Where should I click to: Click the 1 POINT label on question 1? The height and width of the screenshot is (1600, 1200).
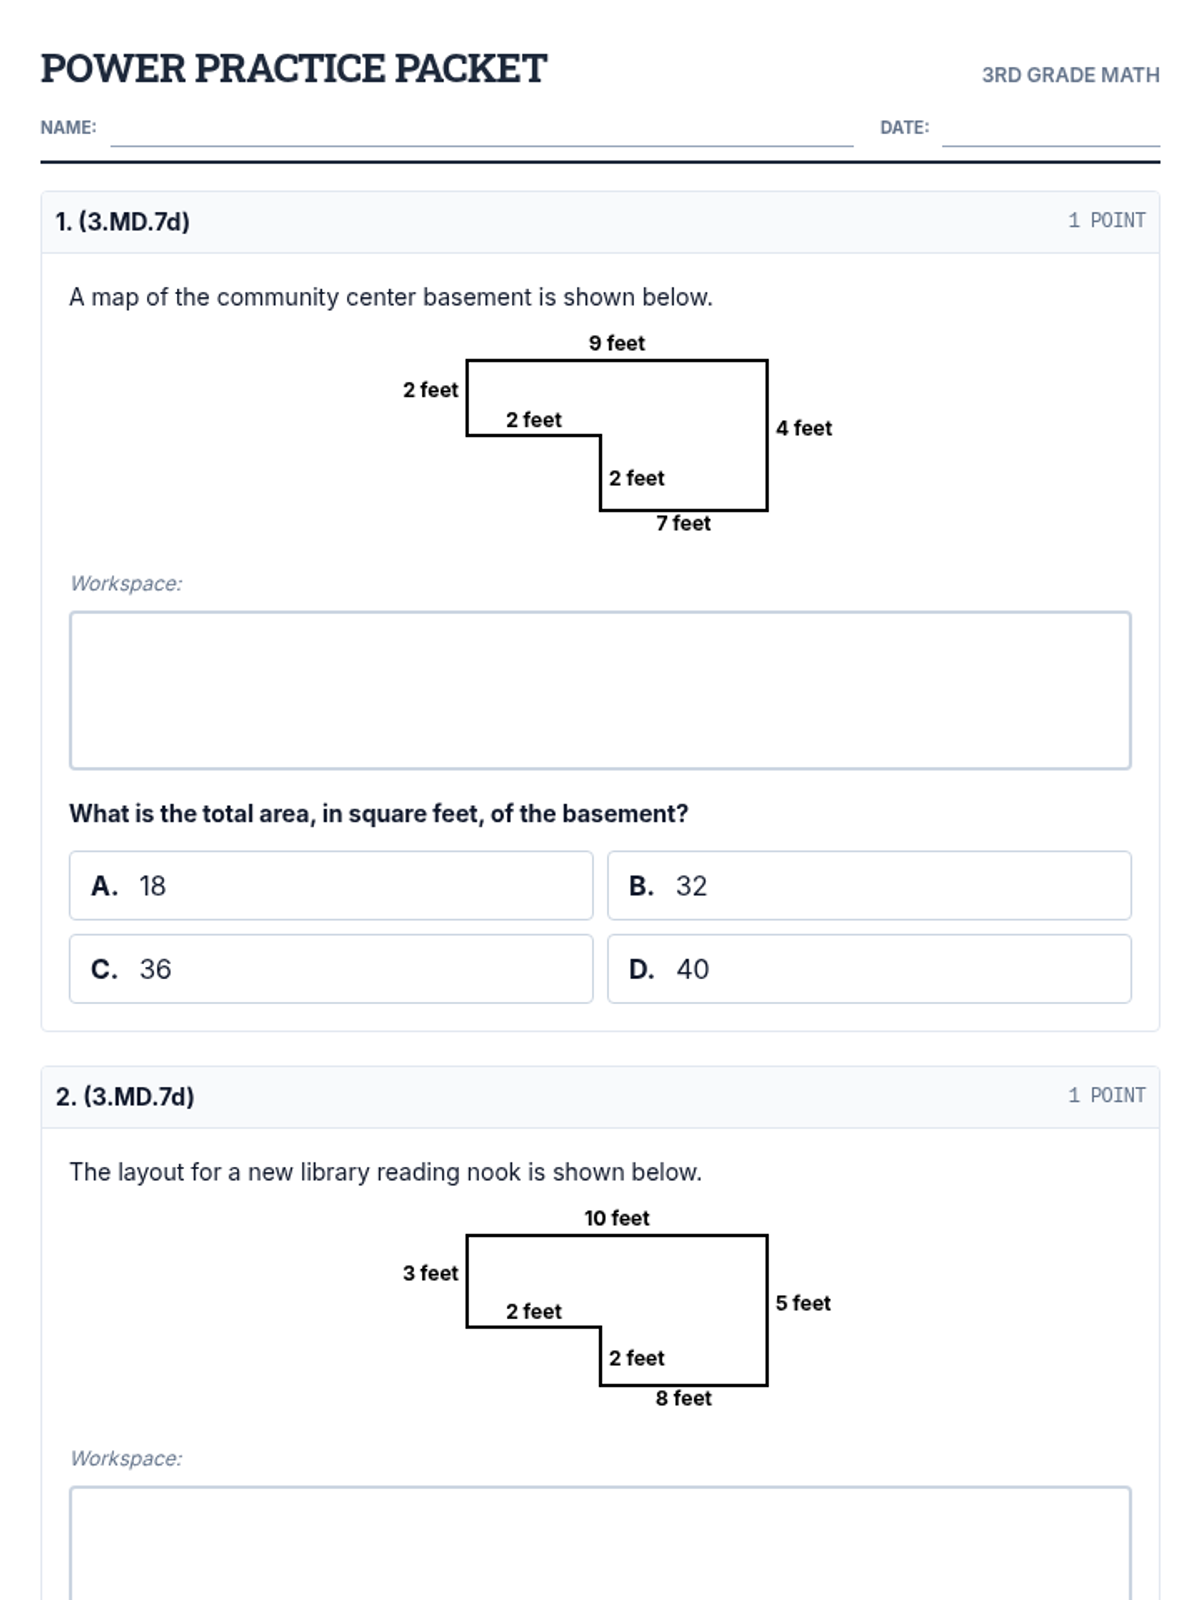point(1106,221)
